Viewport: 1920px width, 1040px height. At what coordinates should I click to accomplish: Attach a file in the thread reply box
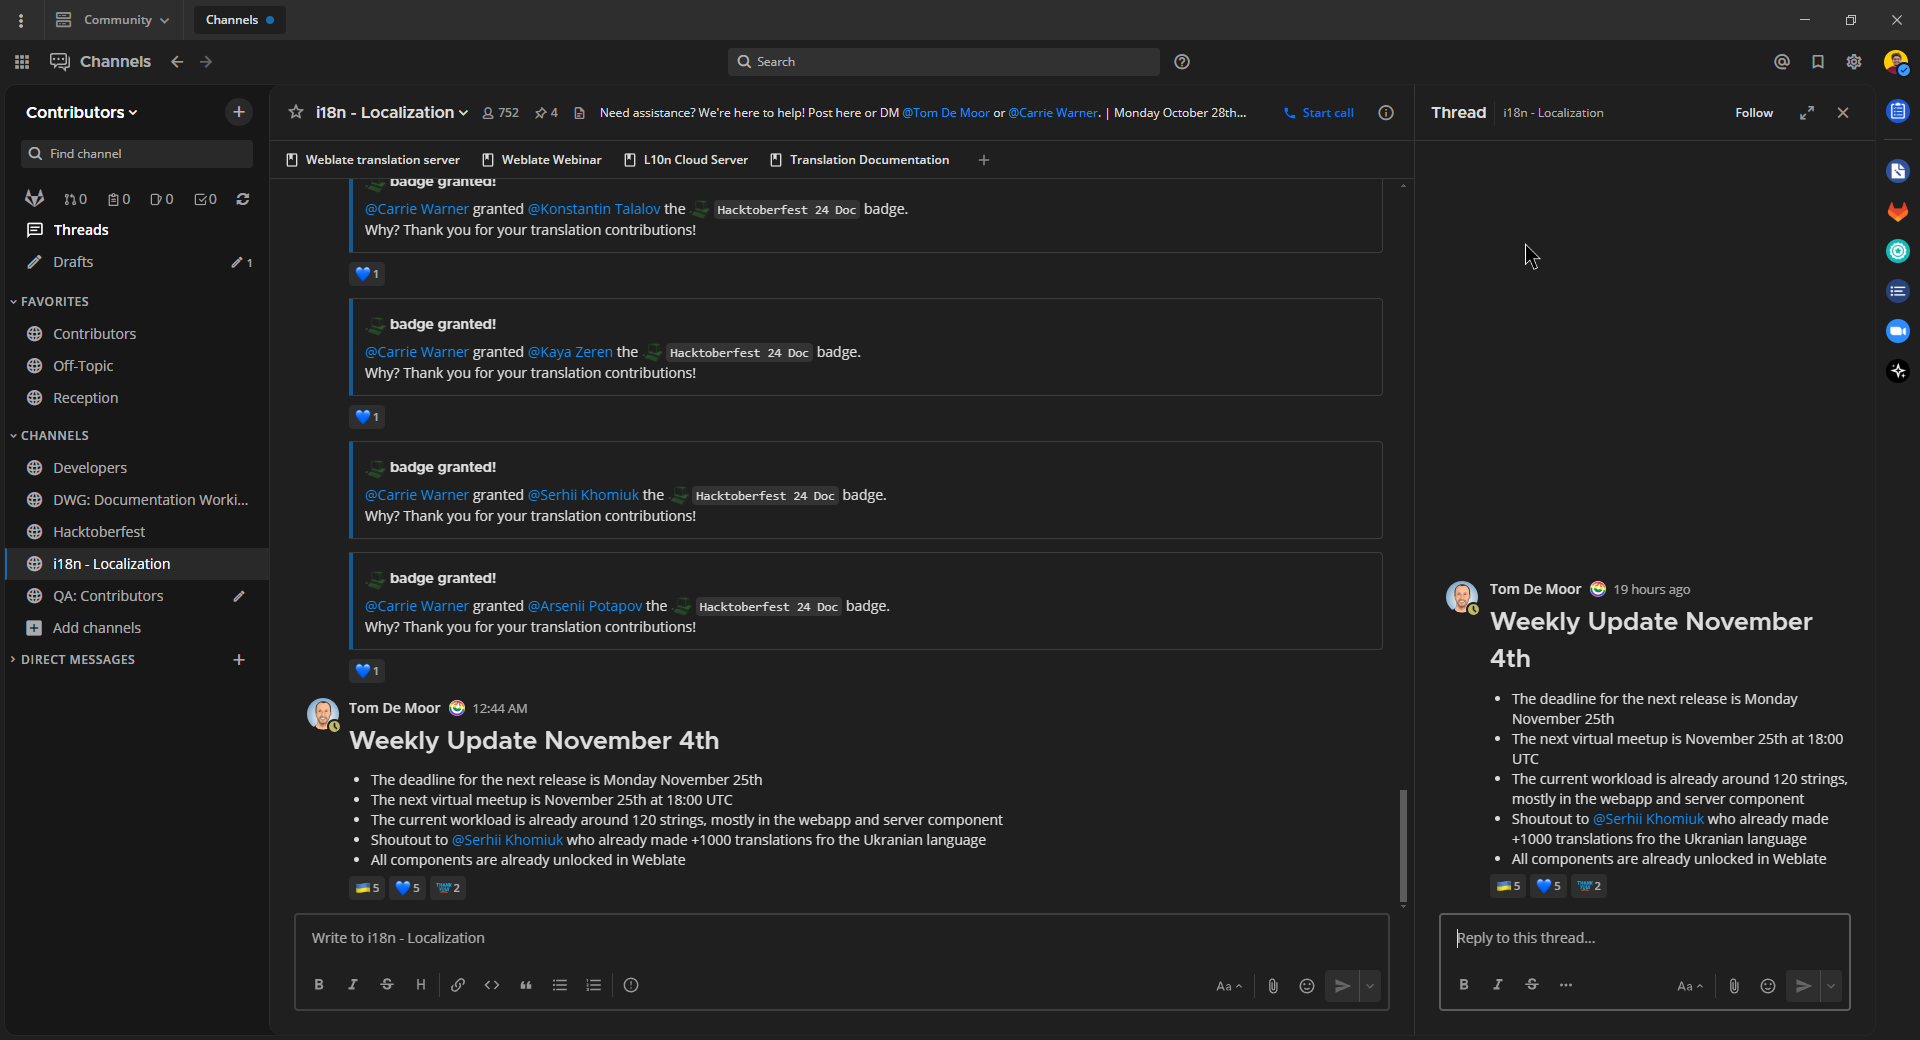(1733, 985)
